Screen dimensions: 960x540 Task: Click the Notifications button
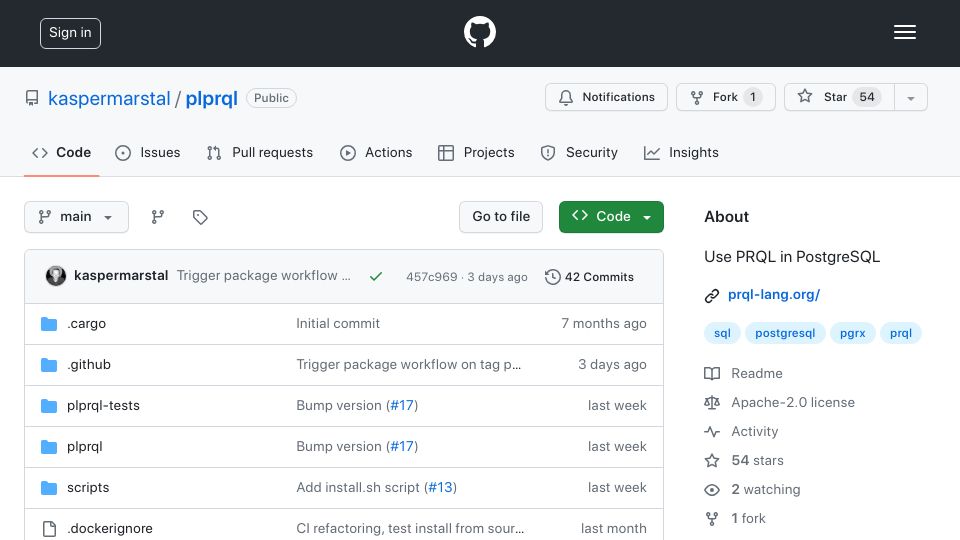point(606,97)
